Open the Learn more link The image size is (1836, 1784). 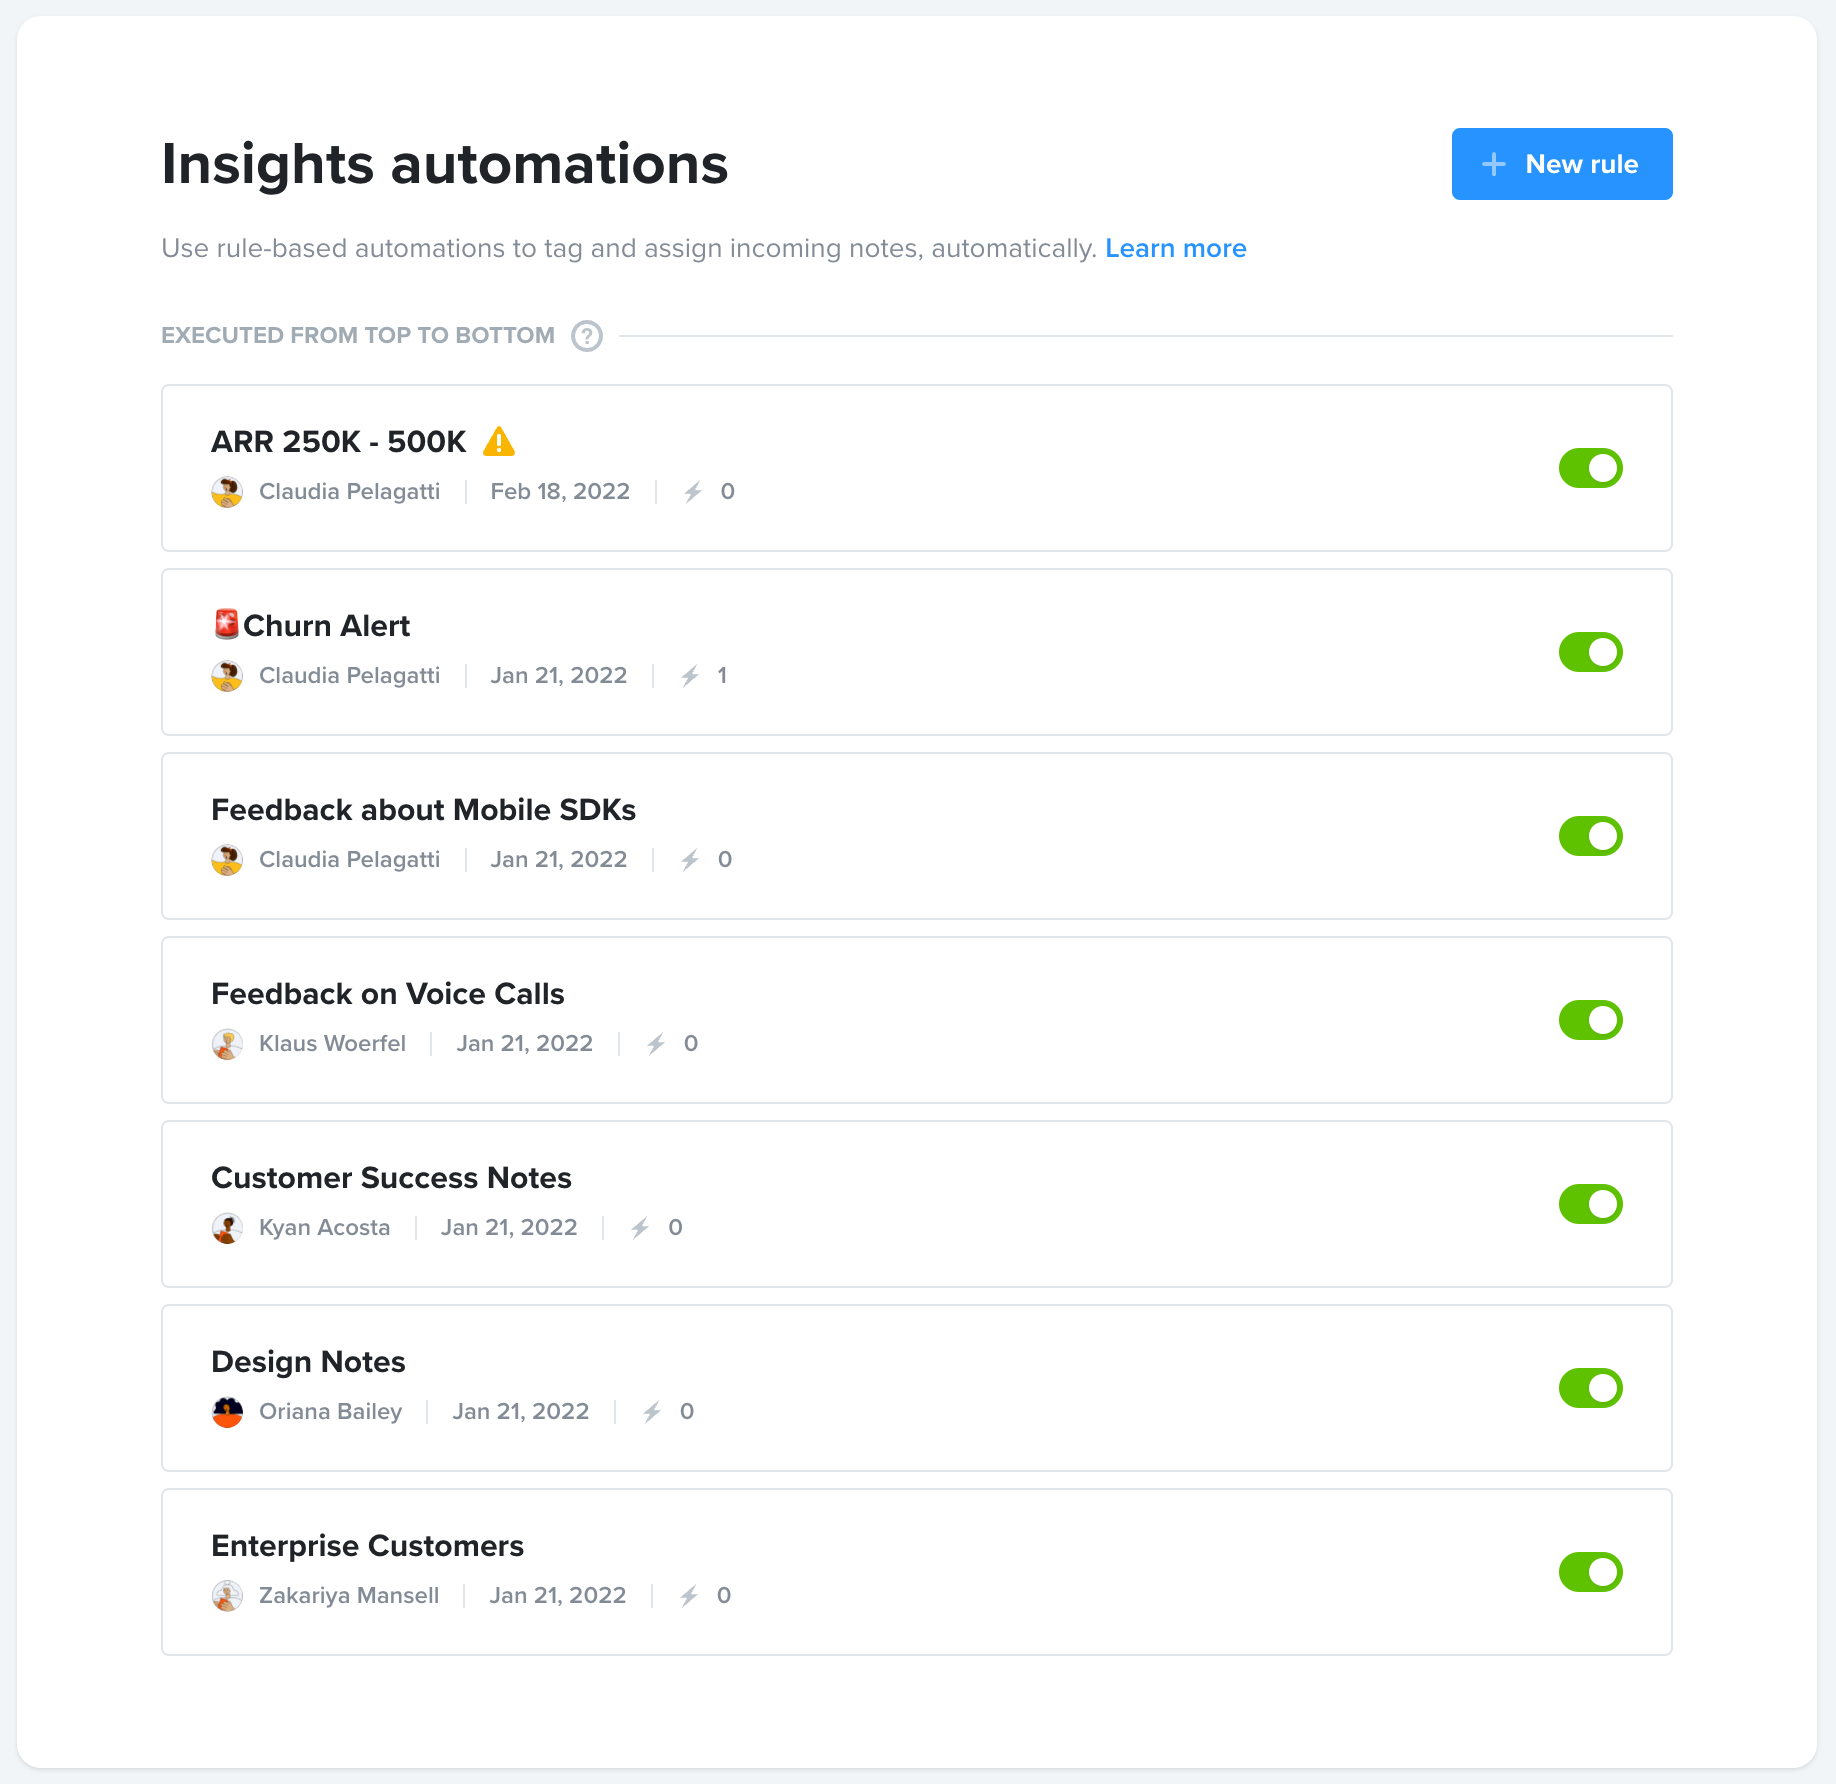pos(1176,248)
